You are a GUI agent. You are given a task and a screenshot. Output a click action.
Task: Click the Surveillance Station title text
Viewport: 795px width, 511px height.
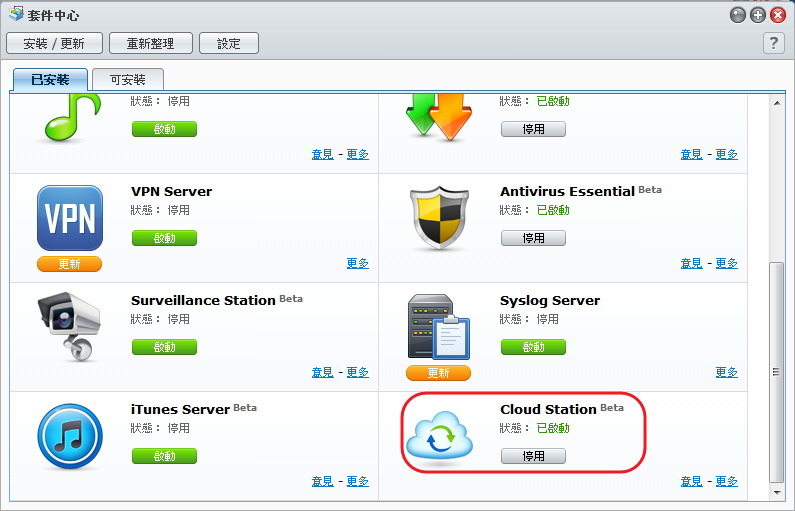[x=203, y=301]
